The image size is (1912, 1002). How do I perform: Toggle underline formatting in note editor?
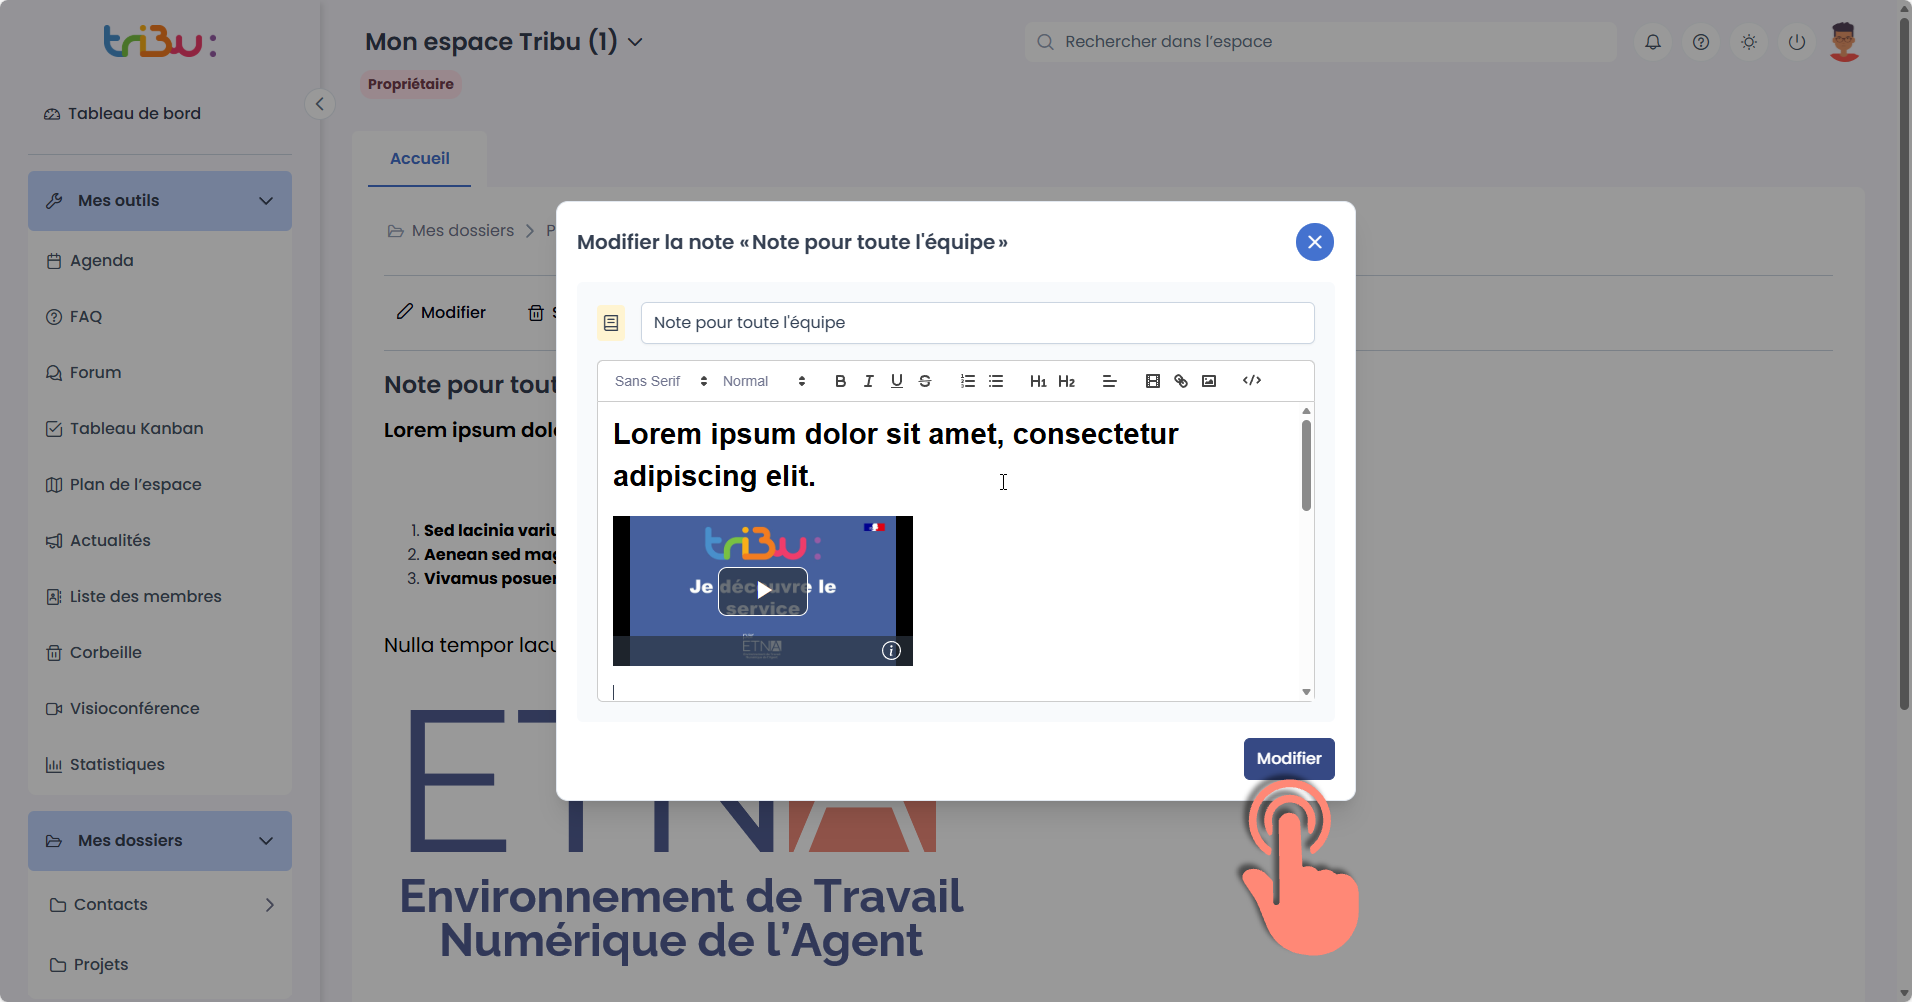click(896, 381)
